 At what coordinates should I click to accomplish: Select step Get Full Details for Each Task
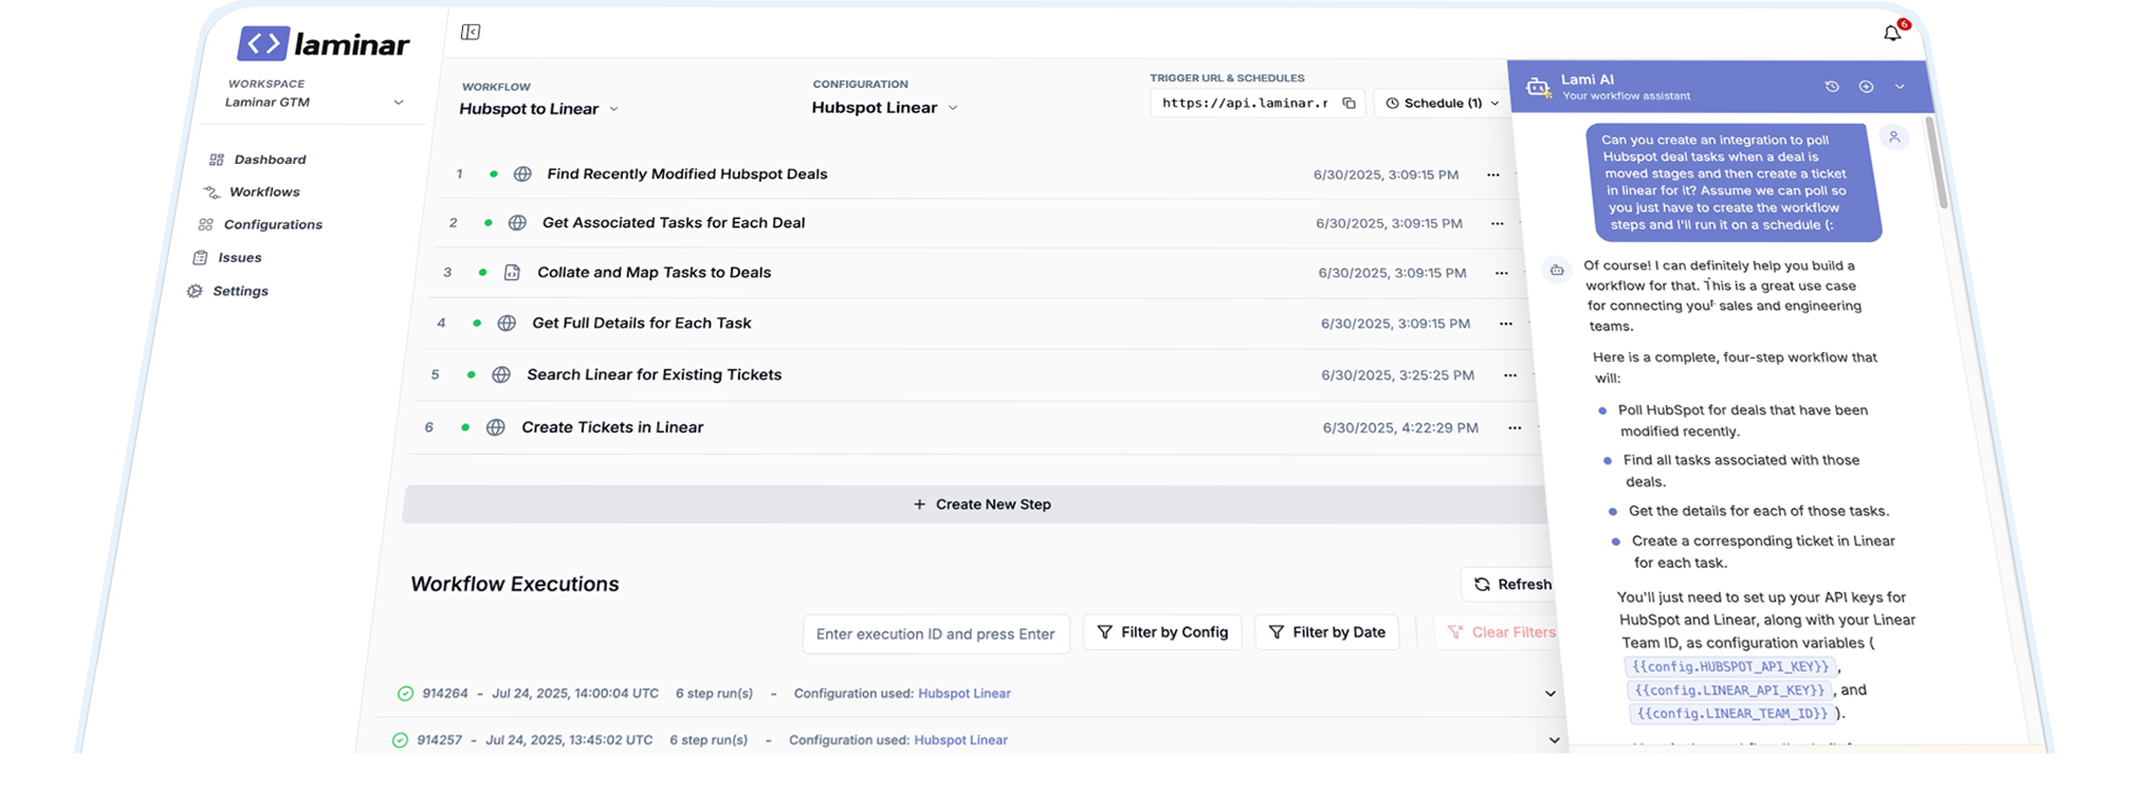pos(641,323)
